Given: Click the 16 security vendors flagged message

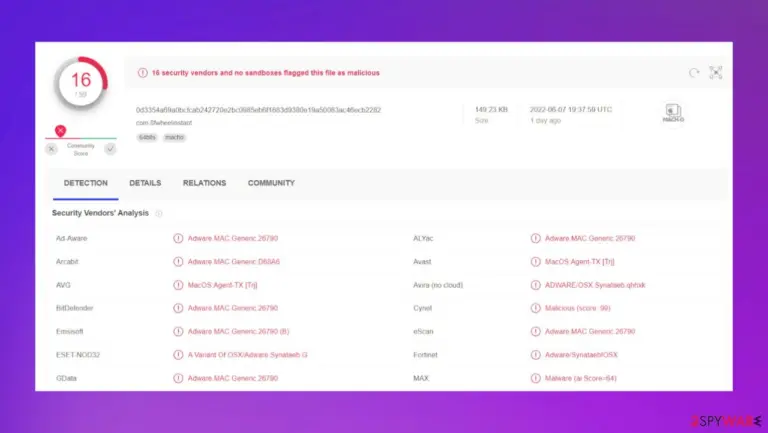Looking at the screenshot, I should (x=265, y=72).
